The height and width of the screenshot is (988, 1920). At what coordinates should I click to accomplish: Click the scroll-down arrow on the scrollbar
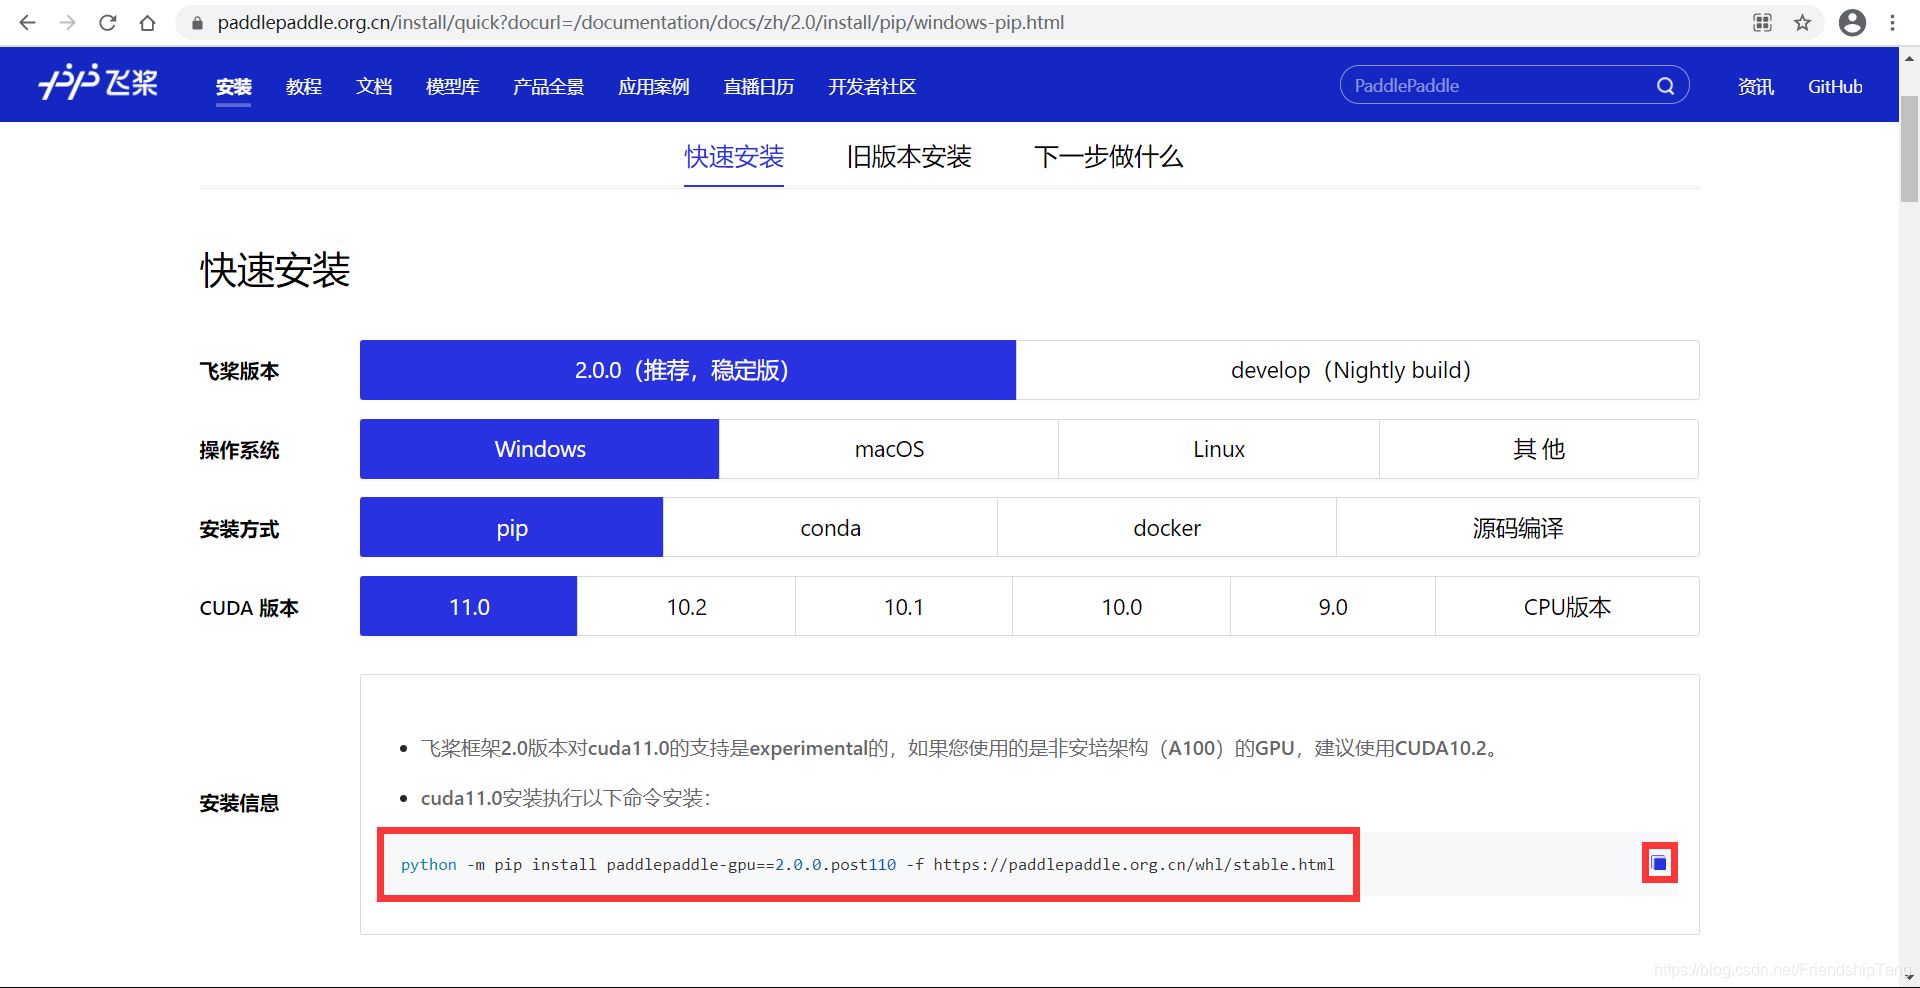coord(1908,977)
